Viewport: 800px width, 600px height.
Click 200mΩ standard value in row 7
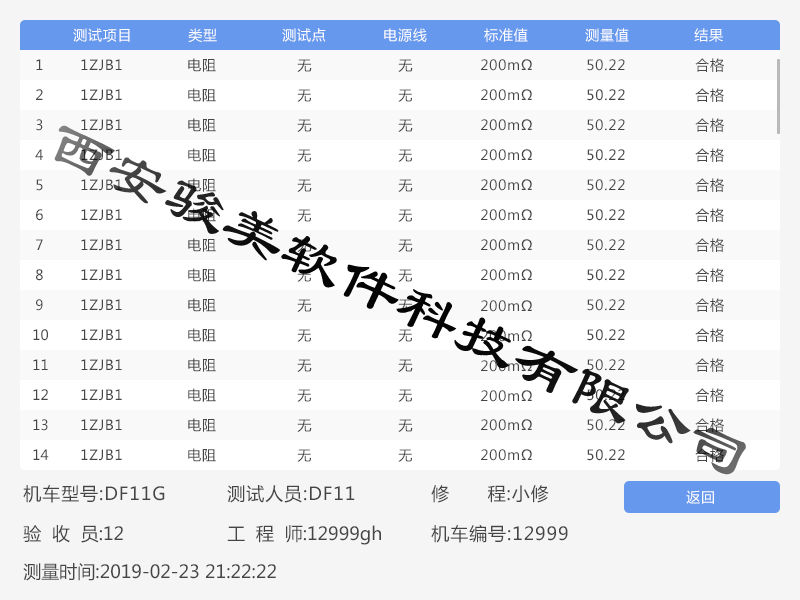point(506,246)
